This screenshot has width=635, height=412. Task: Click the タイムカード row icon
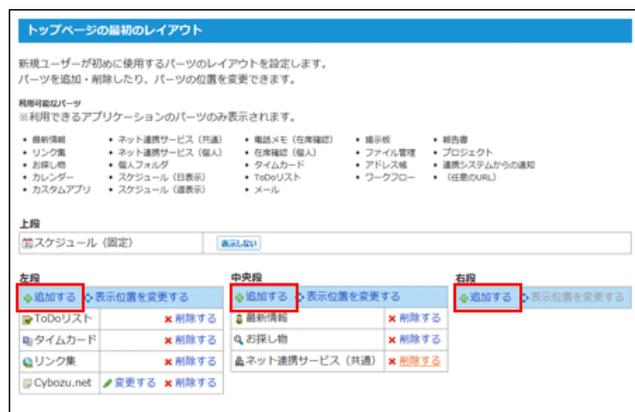(x=27, y=341)
